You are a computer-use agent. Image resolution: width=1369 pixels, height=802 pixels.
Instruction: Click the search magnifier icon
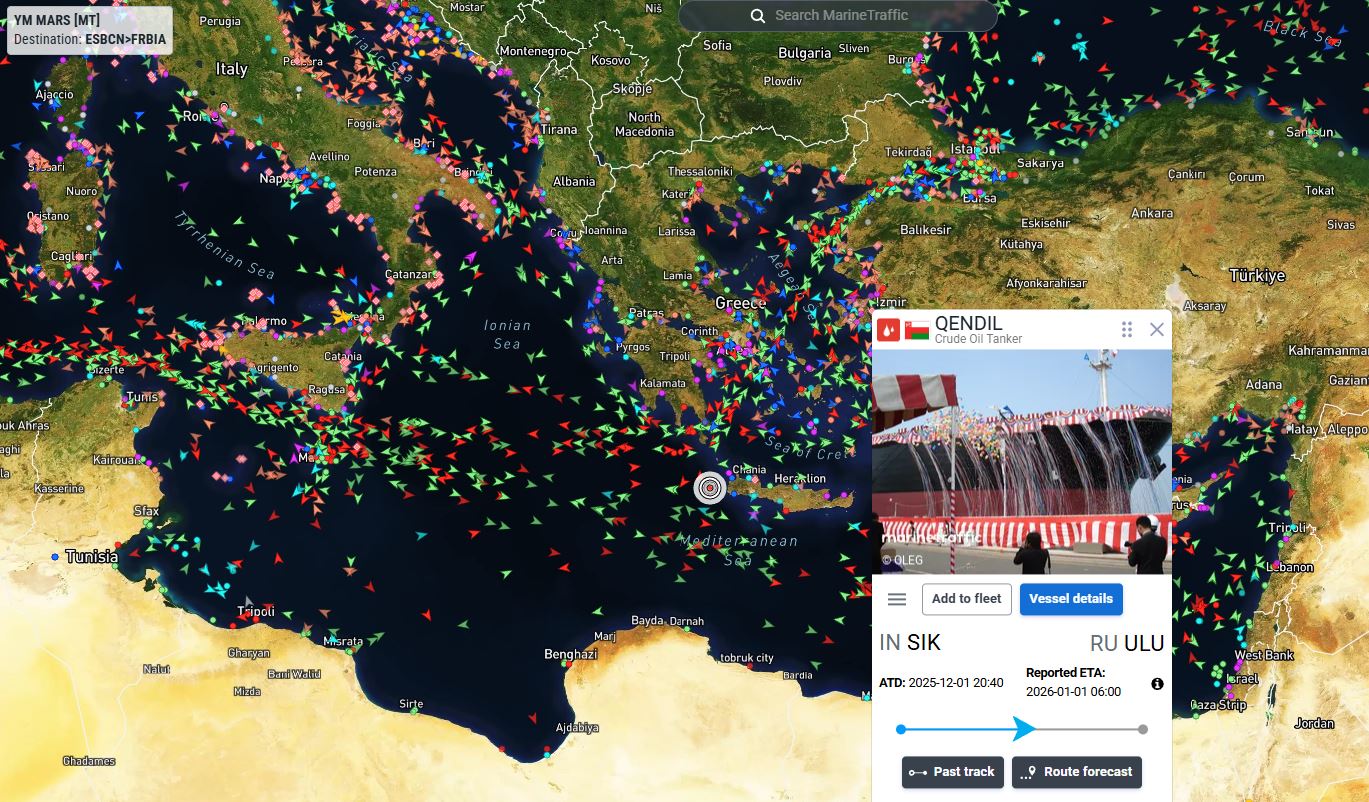pos(758,15)
